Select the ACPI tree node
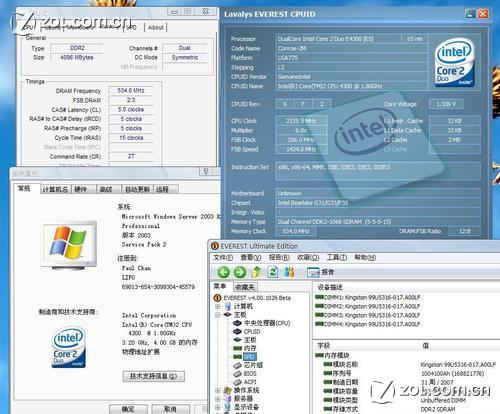 click(x=250, y=382)
